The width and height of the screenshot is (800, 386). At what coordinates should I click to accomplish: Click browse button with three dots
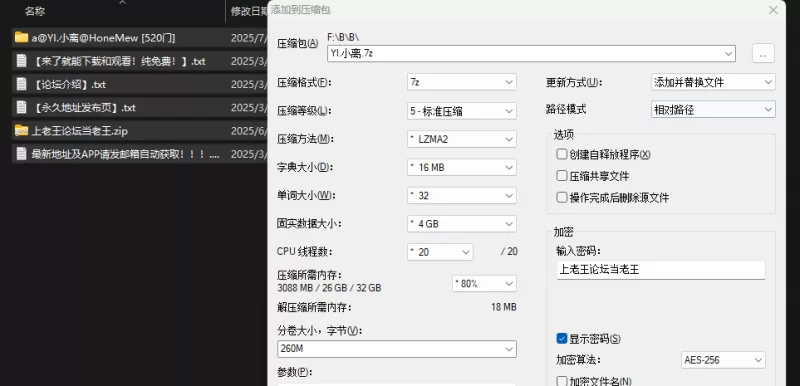(763, 54)
